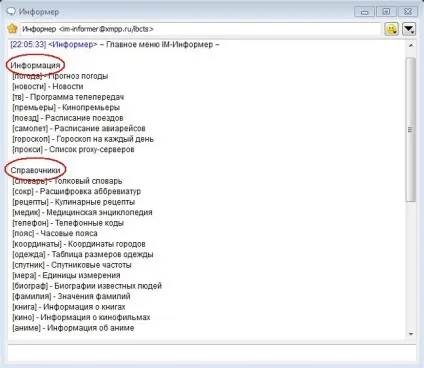Click the [кино] - Информация о кинофильмах line
Viewport: 424px width, 368px height.
(x=81, y=317)
